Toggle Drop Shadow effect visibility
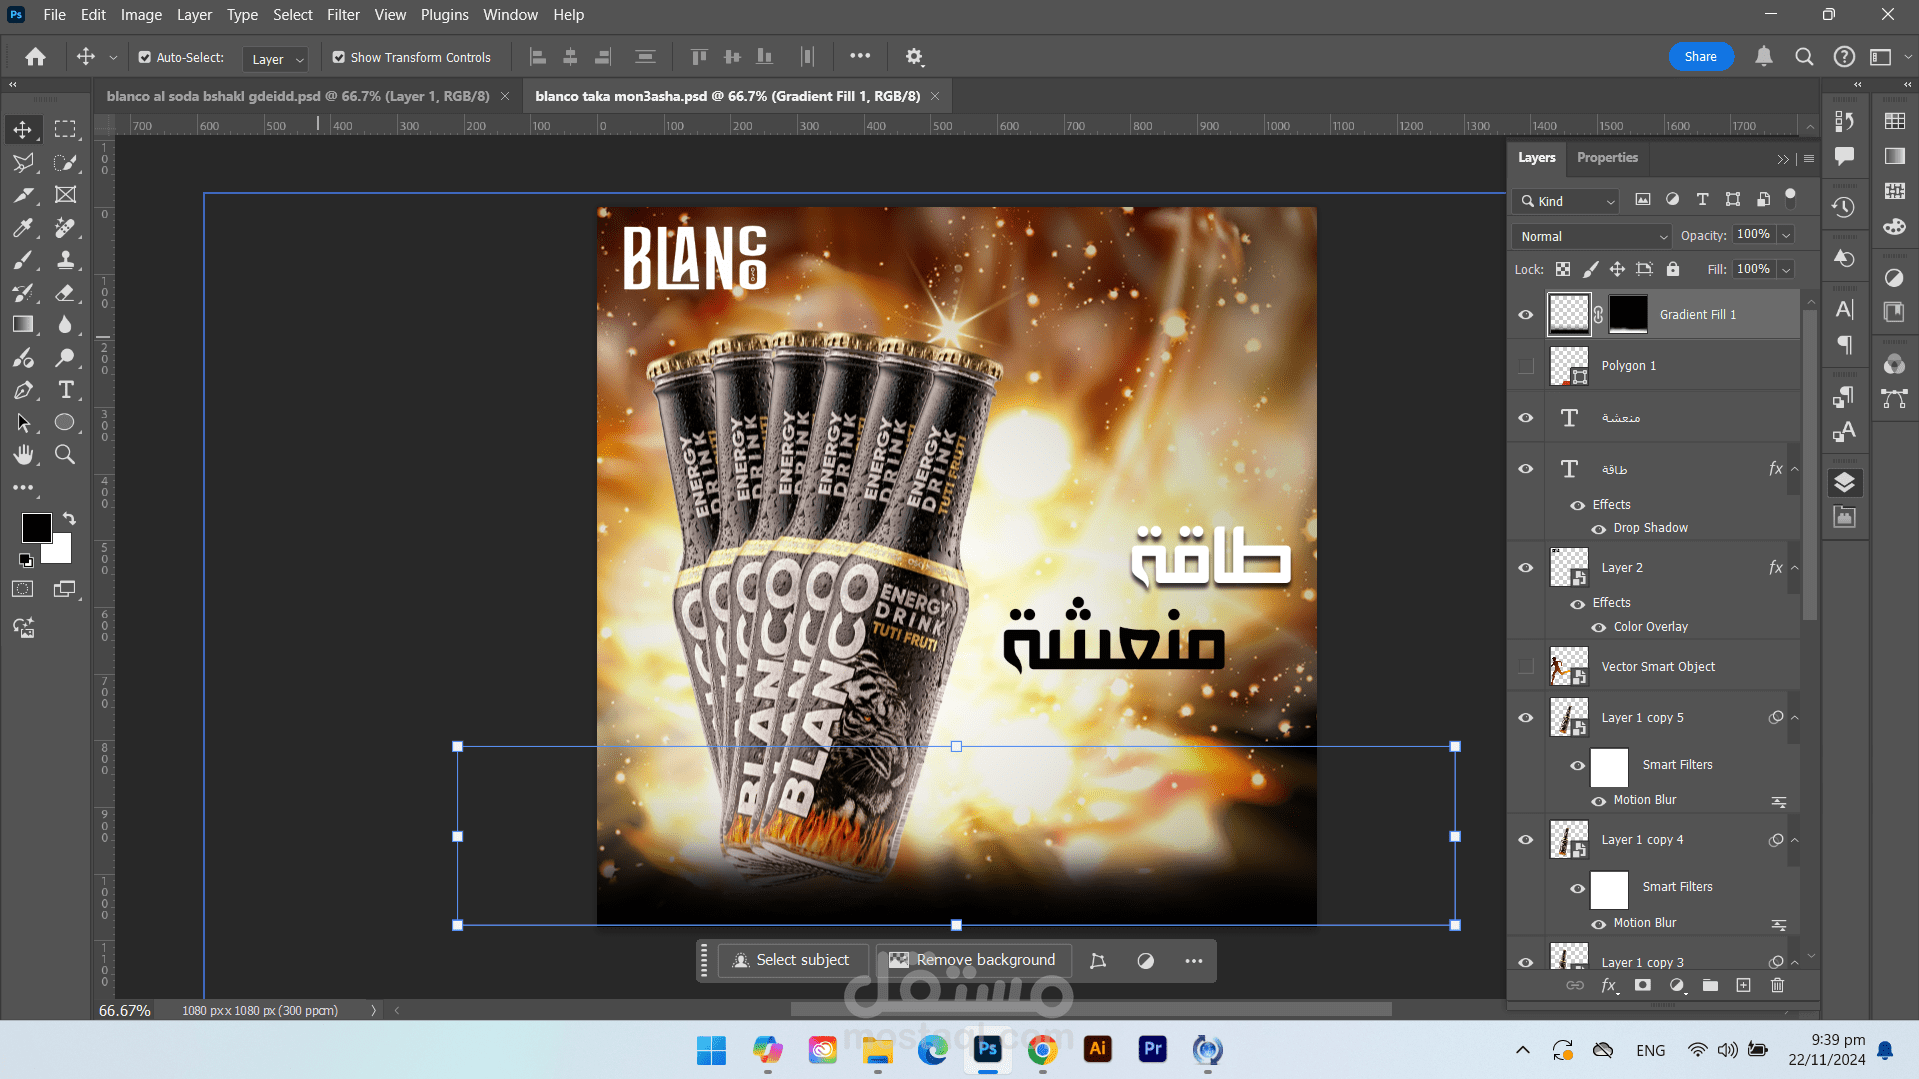1919x1079 pixels. 1599,529
